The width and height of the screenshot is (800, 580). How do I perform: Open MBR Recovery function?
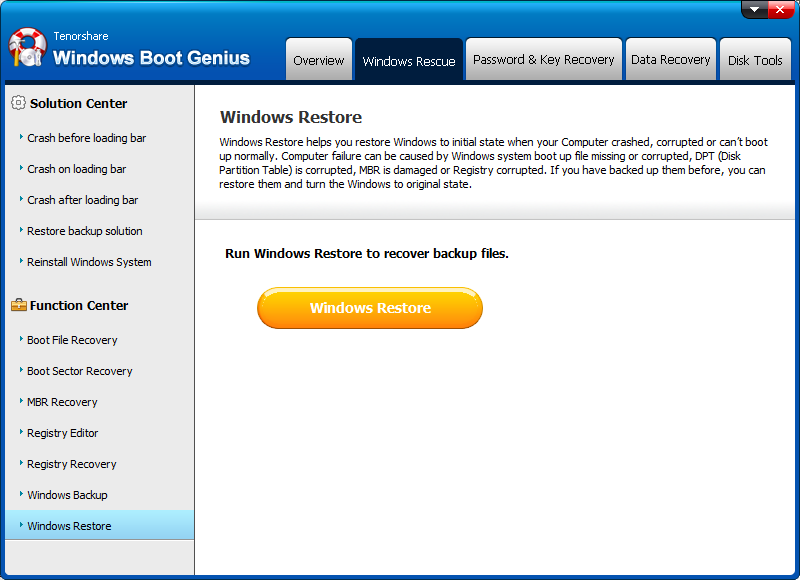(62, 402)
